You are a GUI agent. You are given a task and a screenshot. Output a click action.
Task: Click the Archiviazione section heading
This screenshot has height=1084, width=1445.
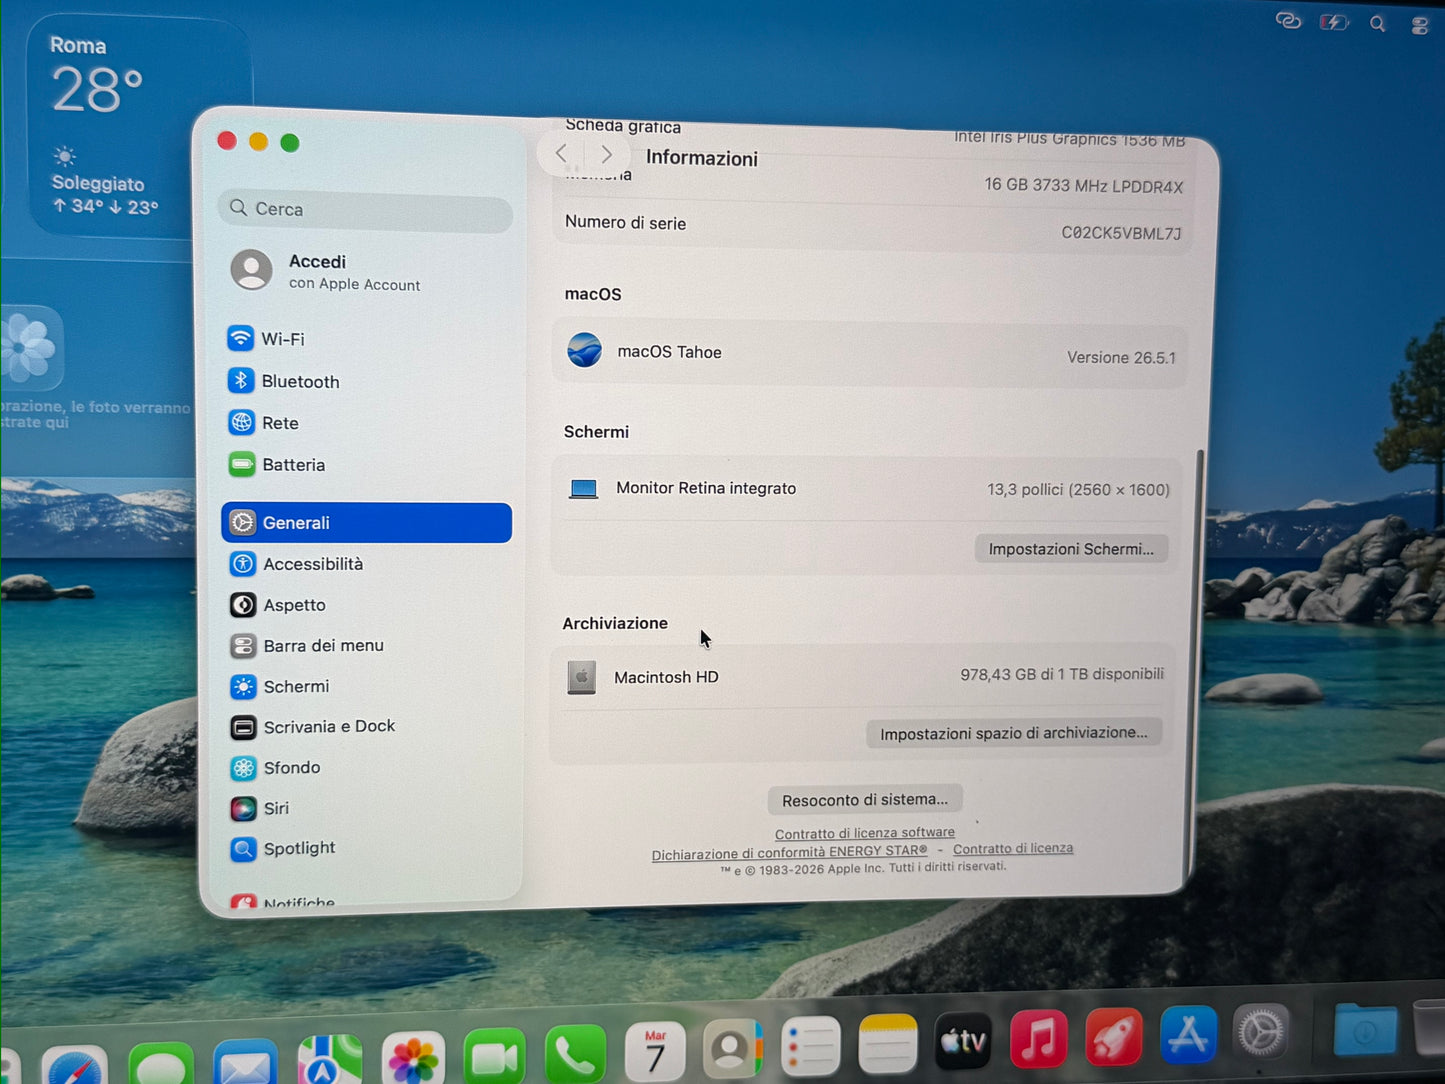pos(615,623)
